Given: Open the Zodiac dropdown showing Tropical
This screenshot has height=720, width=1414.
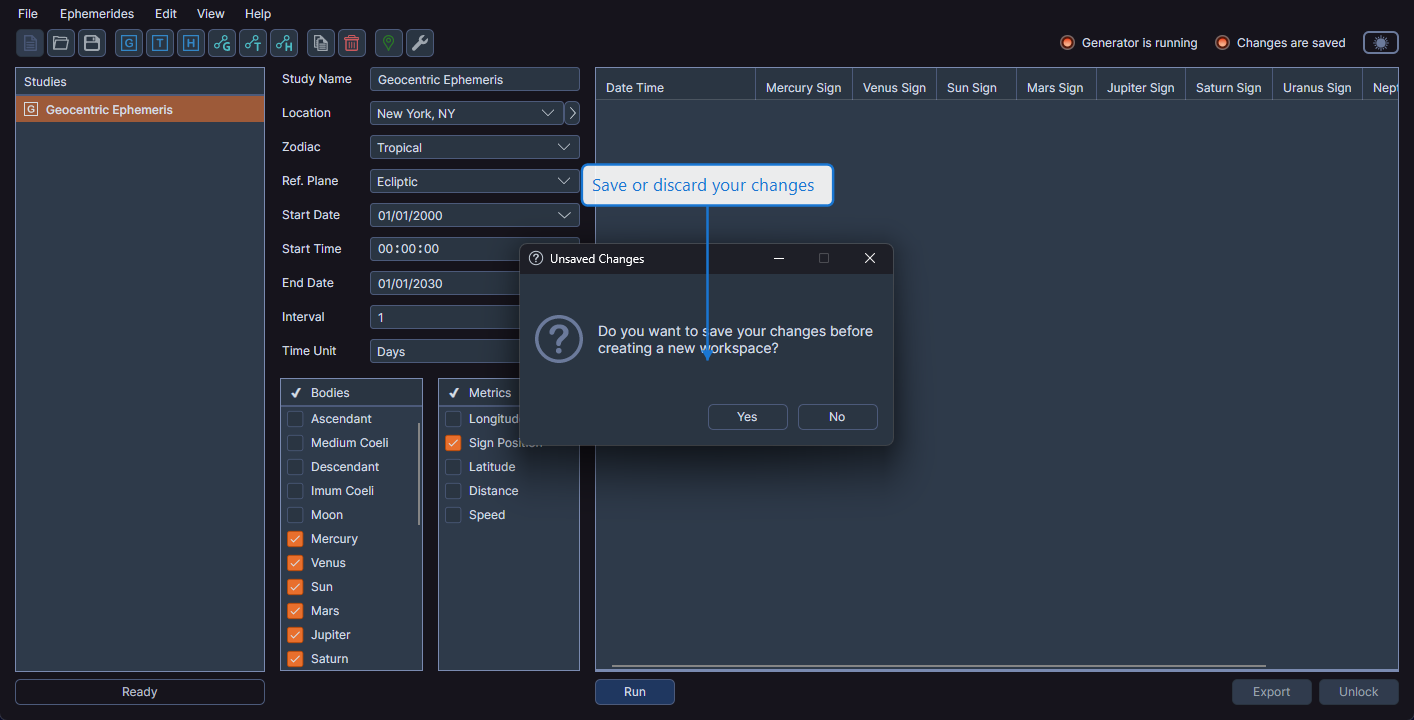Looking at the screenshot, I should coord(474,147).
